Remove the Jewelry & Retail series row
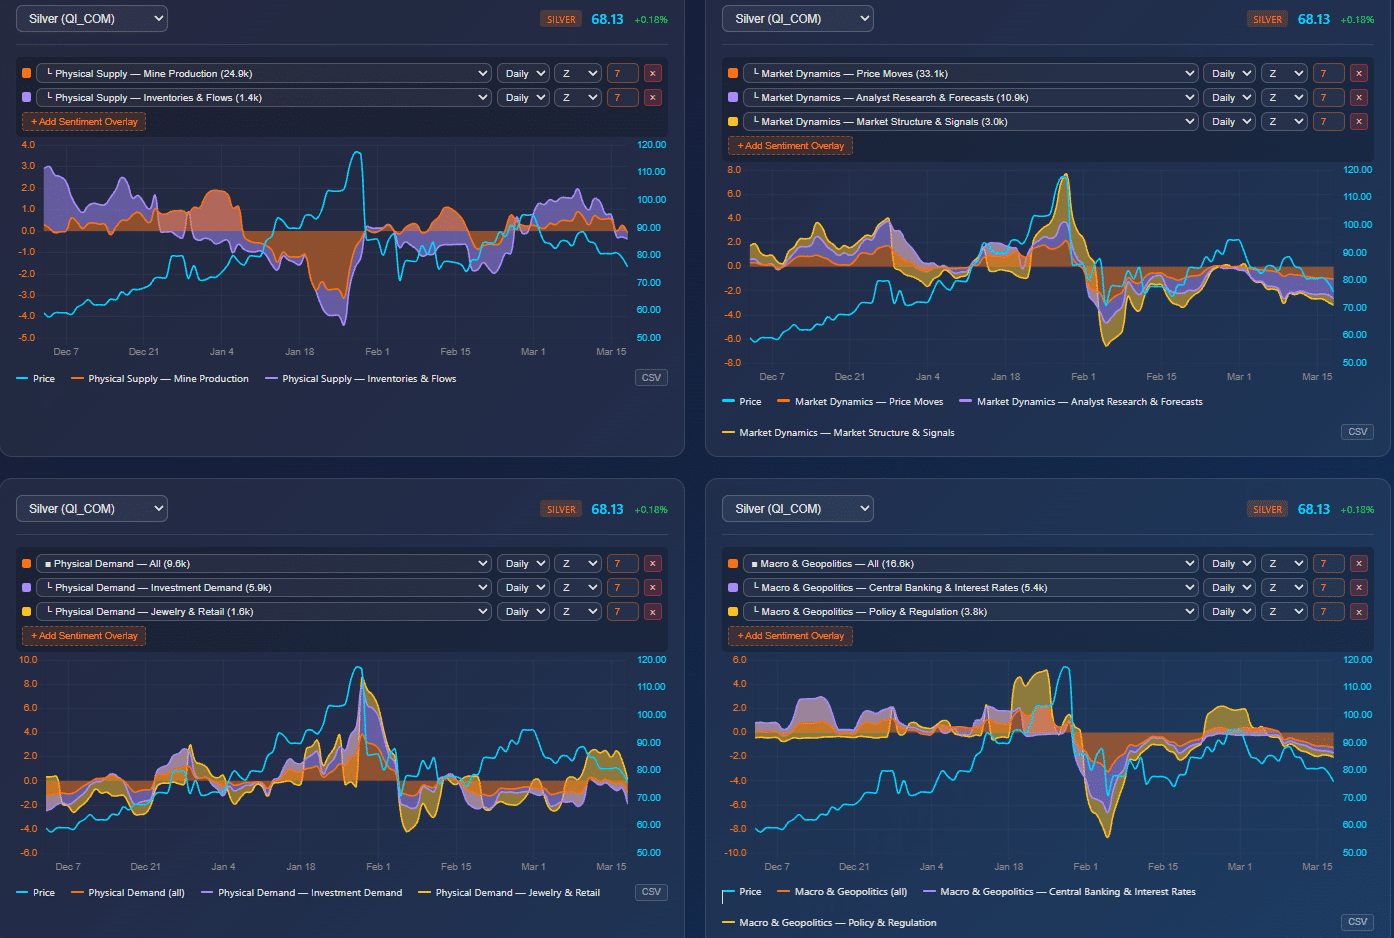 (x=652, y=611)
